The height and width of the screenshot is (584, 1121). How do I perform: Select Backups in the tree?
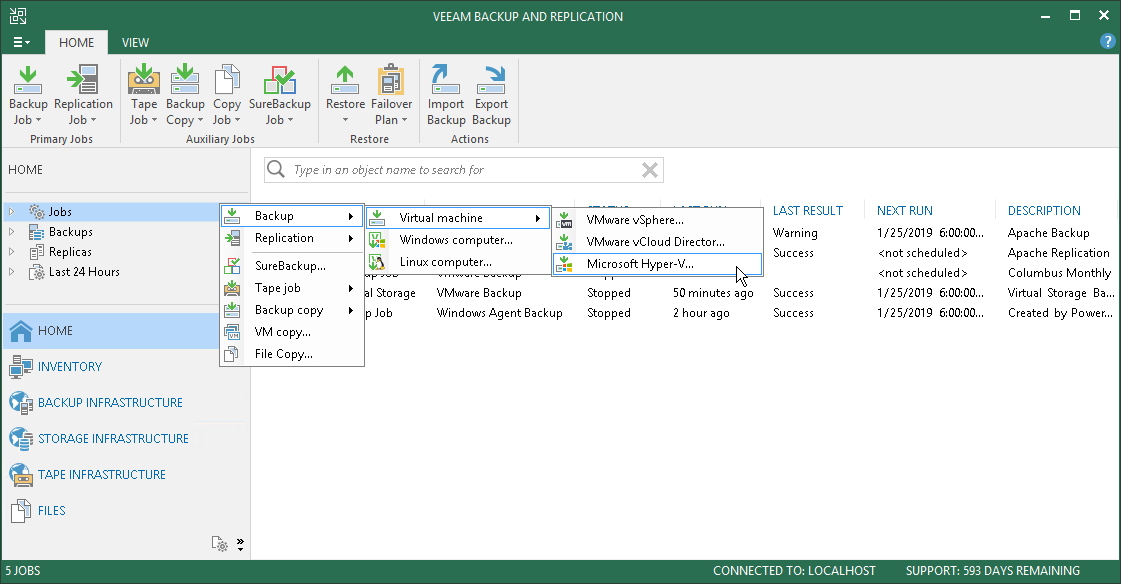tap(70, 232)
